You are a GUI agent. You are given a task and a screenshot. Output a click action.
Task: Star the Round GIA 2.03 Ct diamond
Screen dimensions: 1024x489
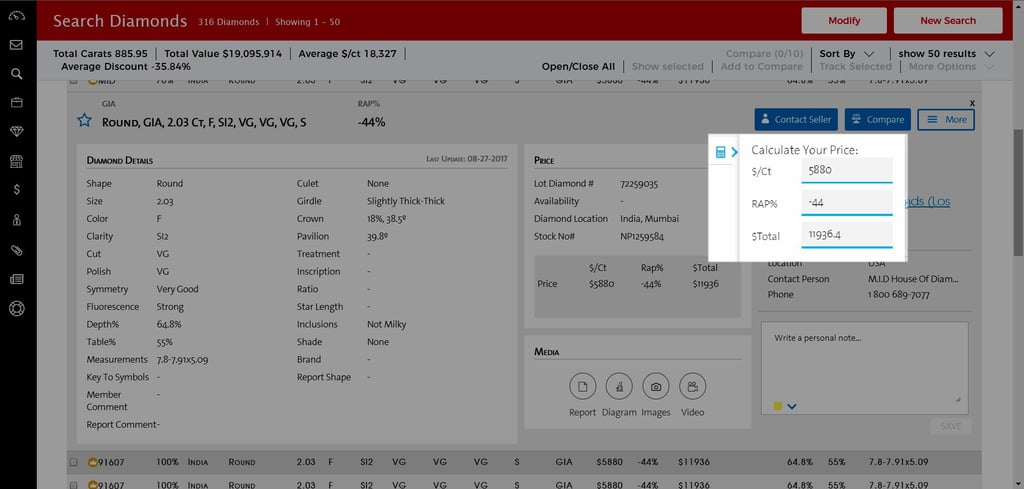(85, 121)
